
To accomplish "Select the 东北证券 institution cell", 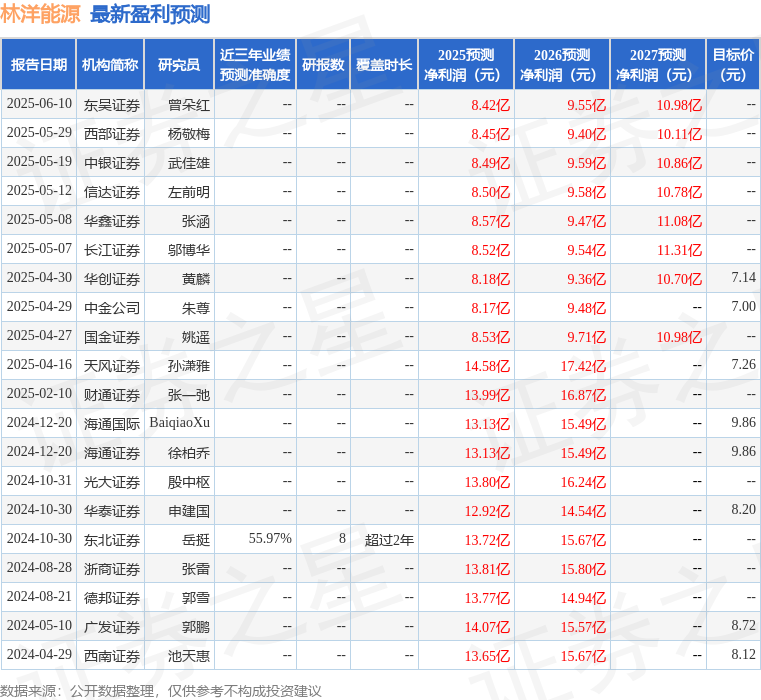I will 112,540.
